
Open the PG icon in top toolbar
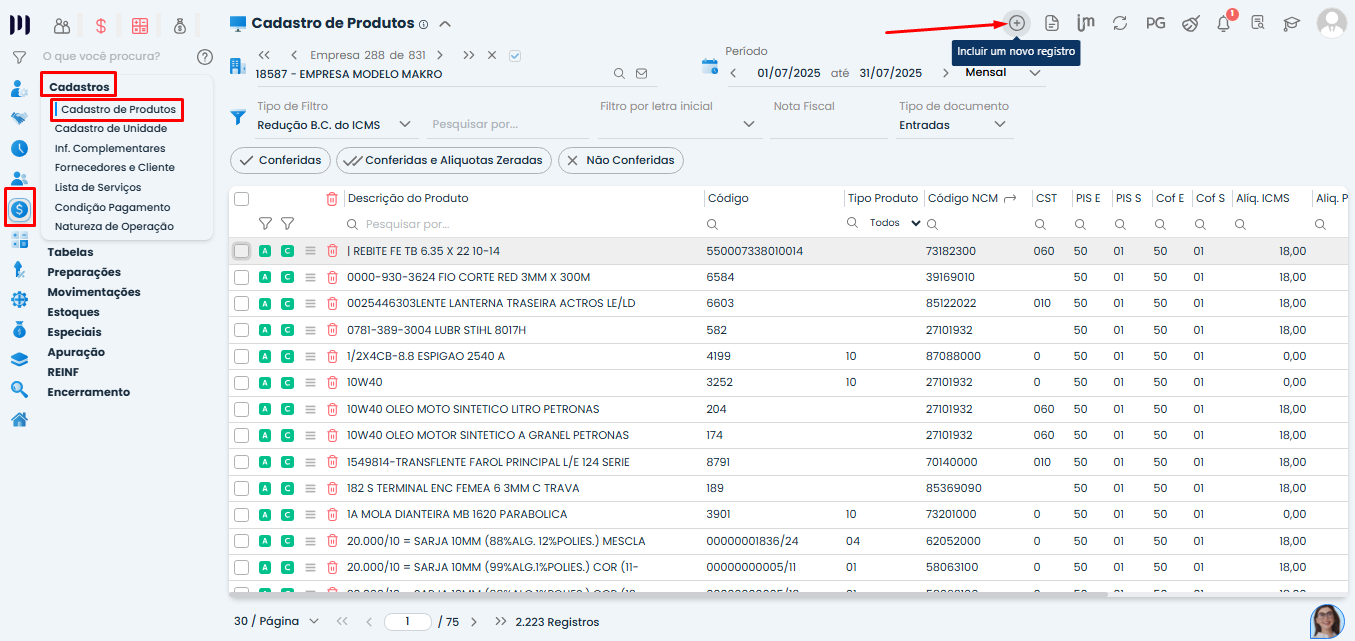click(x=1155, y=23)
